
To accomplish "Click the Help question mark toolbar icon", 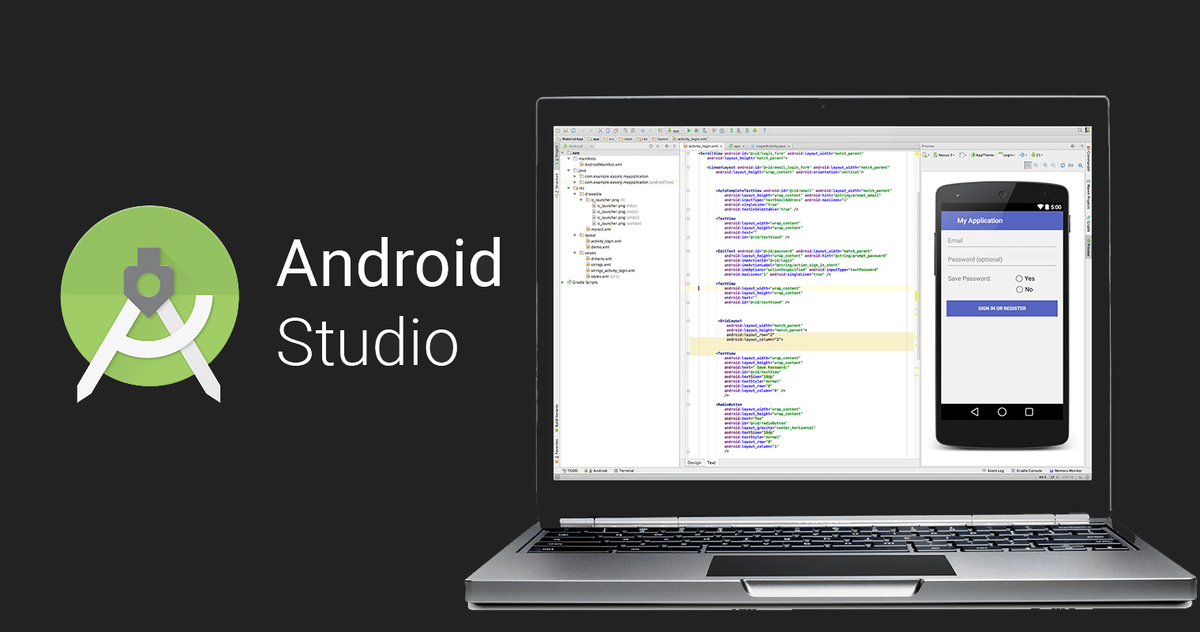I will pyautogui.click(x=764, y=131).
